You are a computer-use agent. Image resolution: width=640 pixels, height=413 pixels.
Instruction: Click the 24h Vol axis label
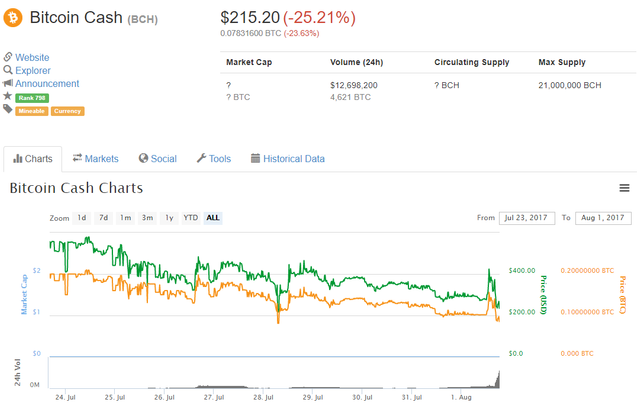point(17,372)
